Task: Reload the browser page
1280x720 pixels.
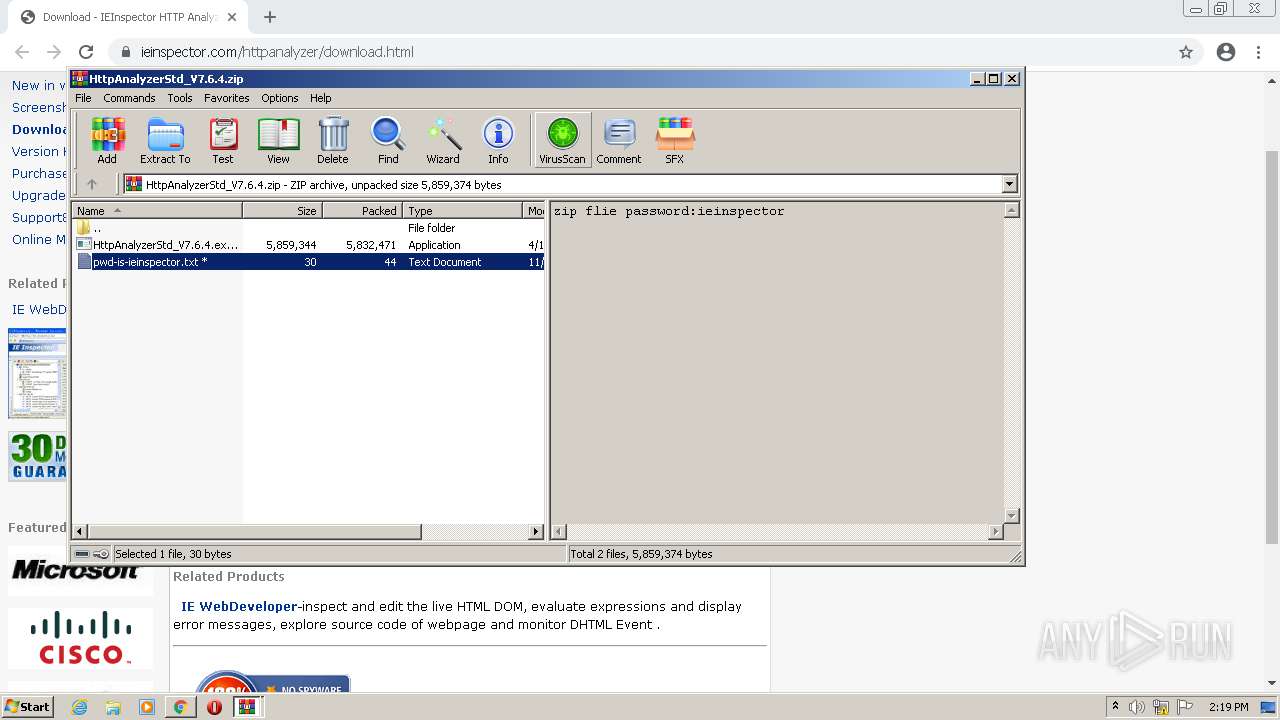Action: 86,52
